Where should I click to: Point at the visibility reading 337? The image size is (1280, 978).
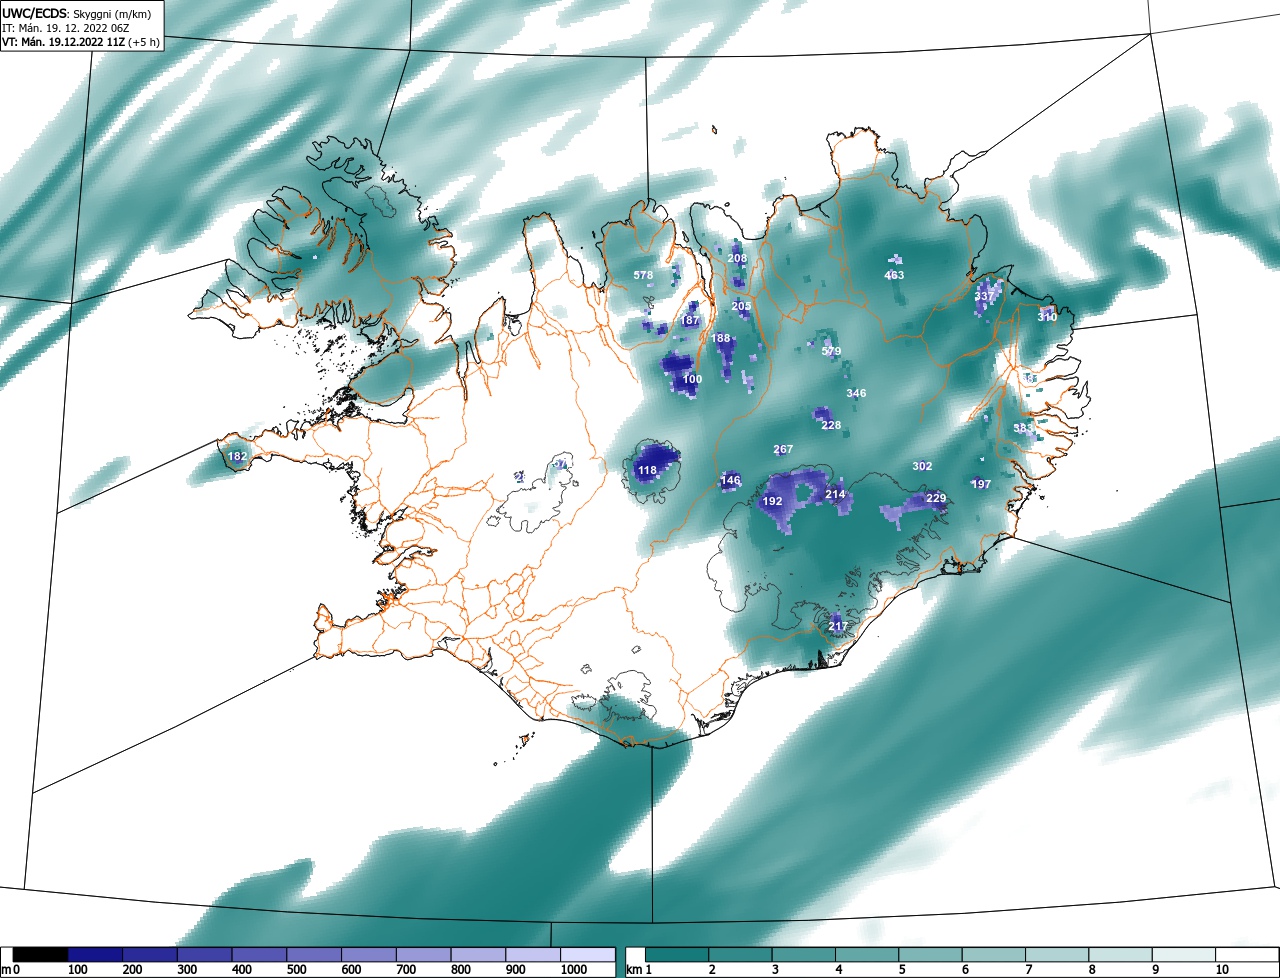(x=984, y=296)
